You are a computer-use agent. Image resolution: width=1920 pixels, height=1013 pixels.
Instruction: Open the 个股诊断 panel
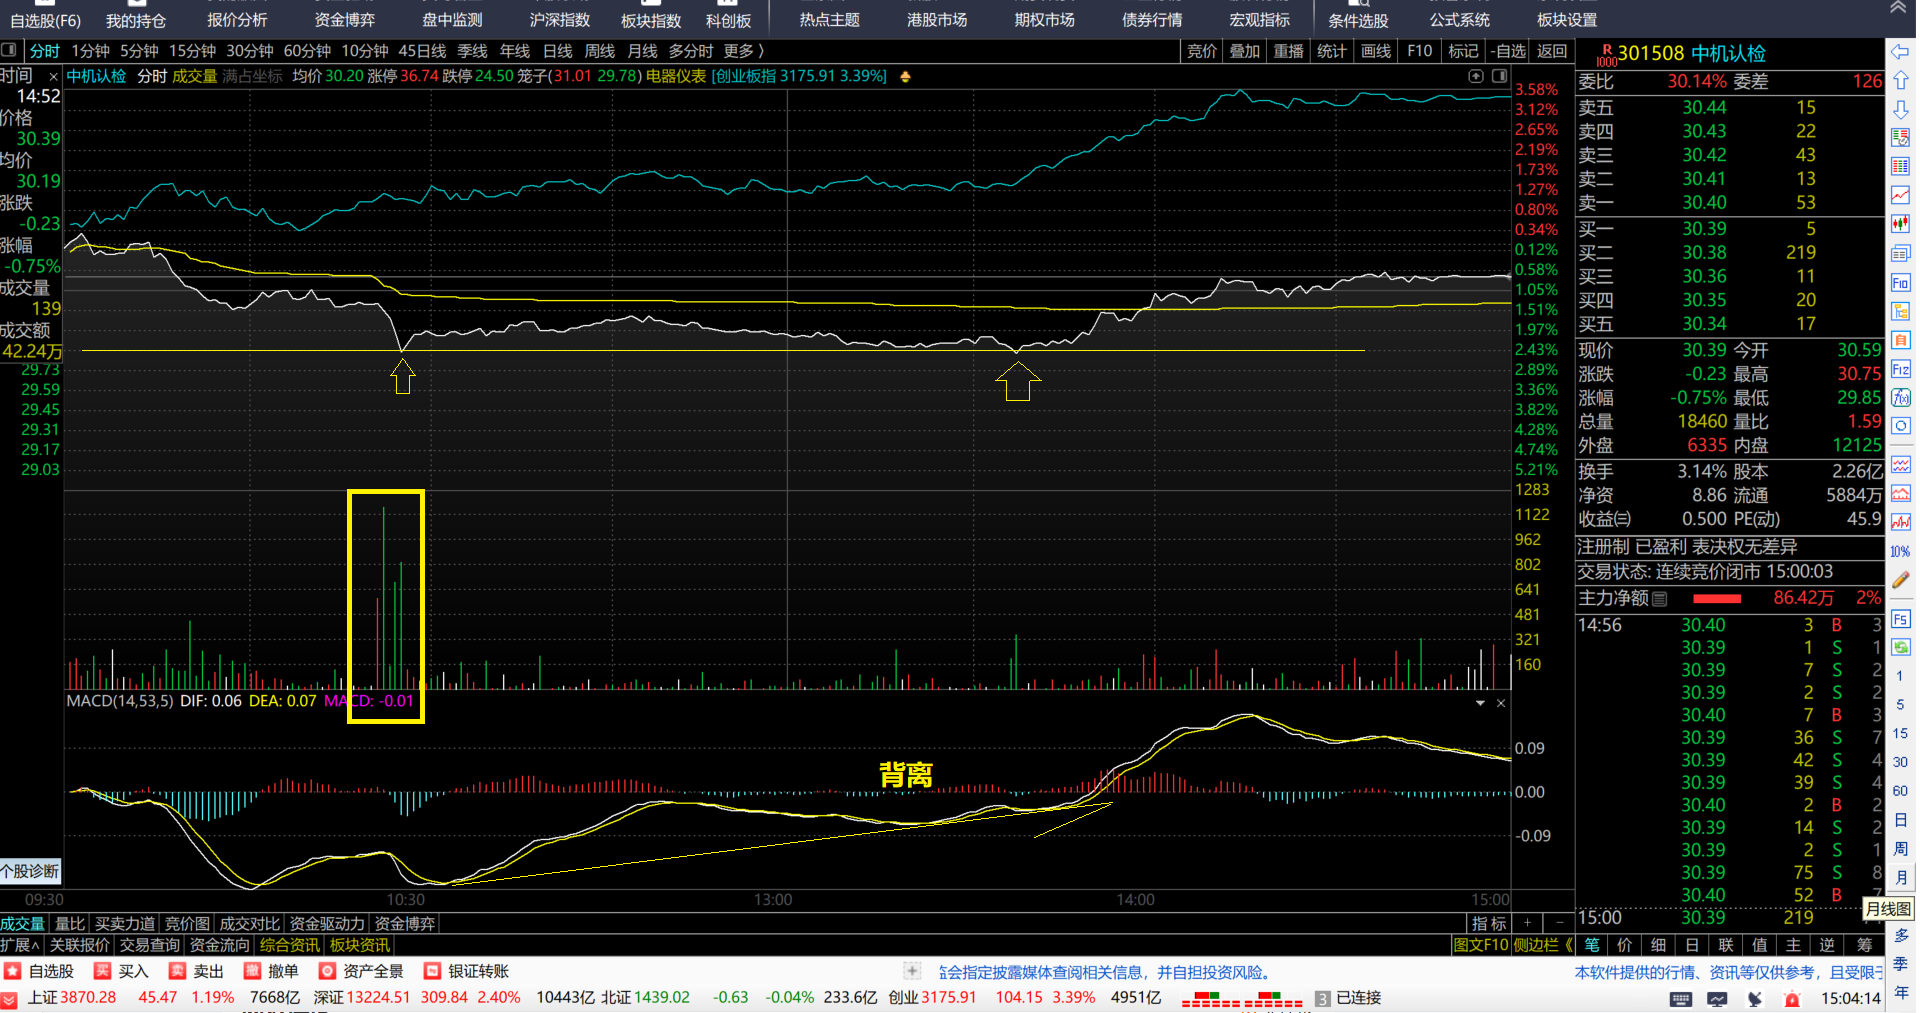click(x=30, y=871)
